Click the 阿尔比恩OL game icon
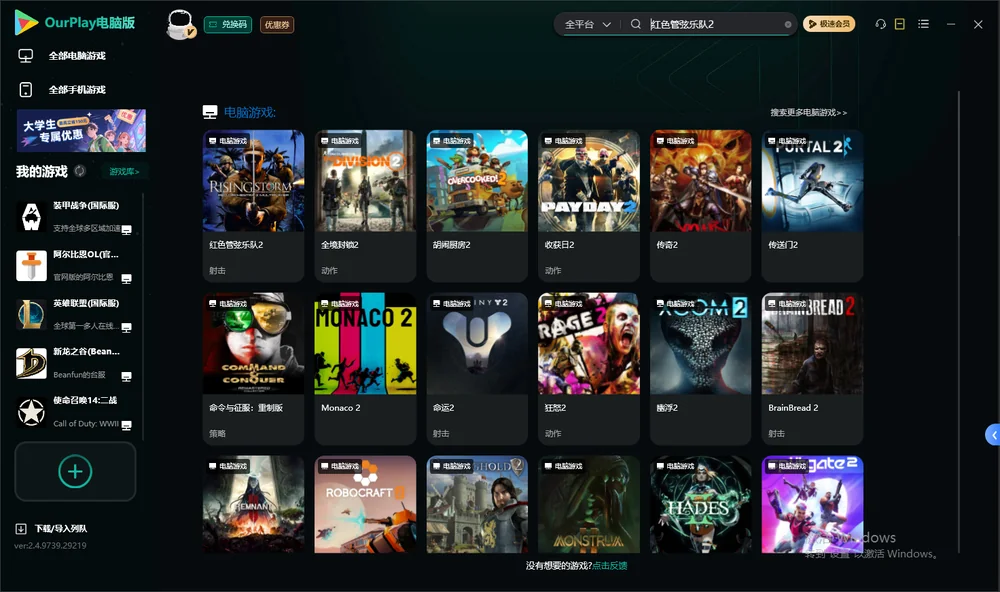This screenshot has height=592, width=1000. (x=31, y=266)
